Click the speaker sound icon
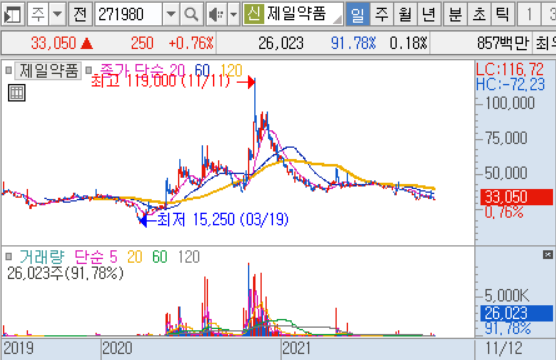The width and height of the screenshot is (556, 360). 216,14
